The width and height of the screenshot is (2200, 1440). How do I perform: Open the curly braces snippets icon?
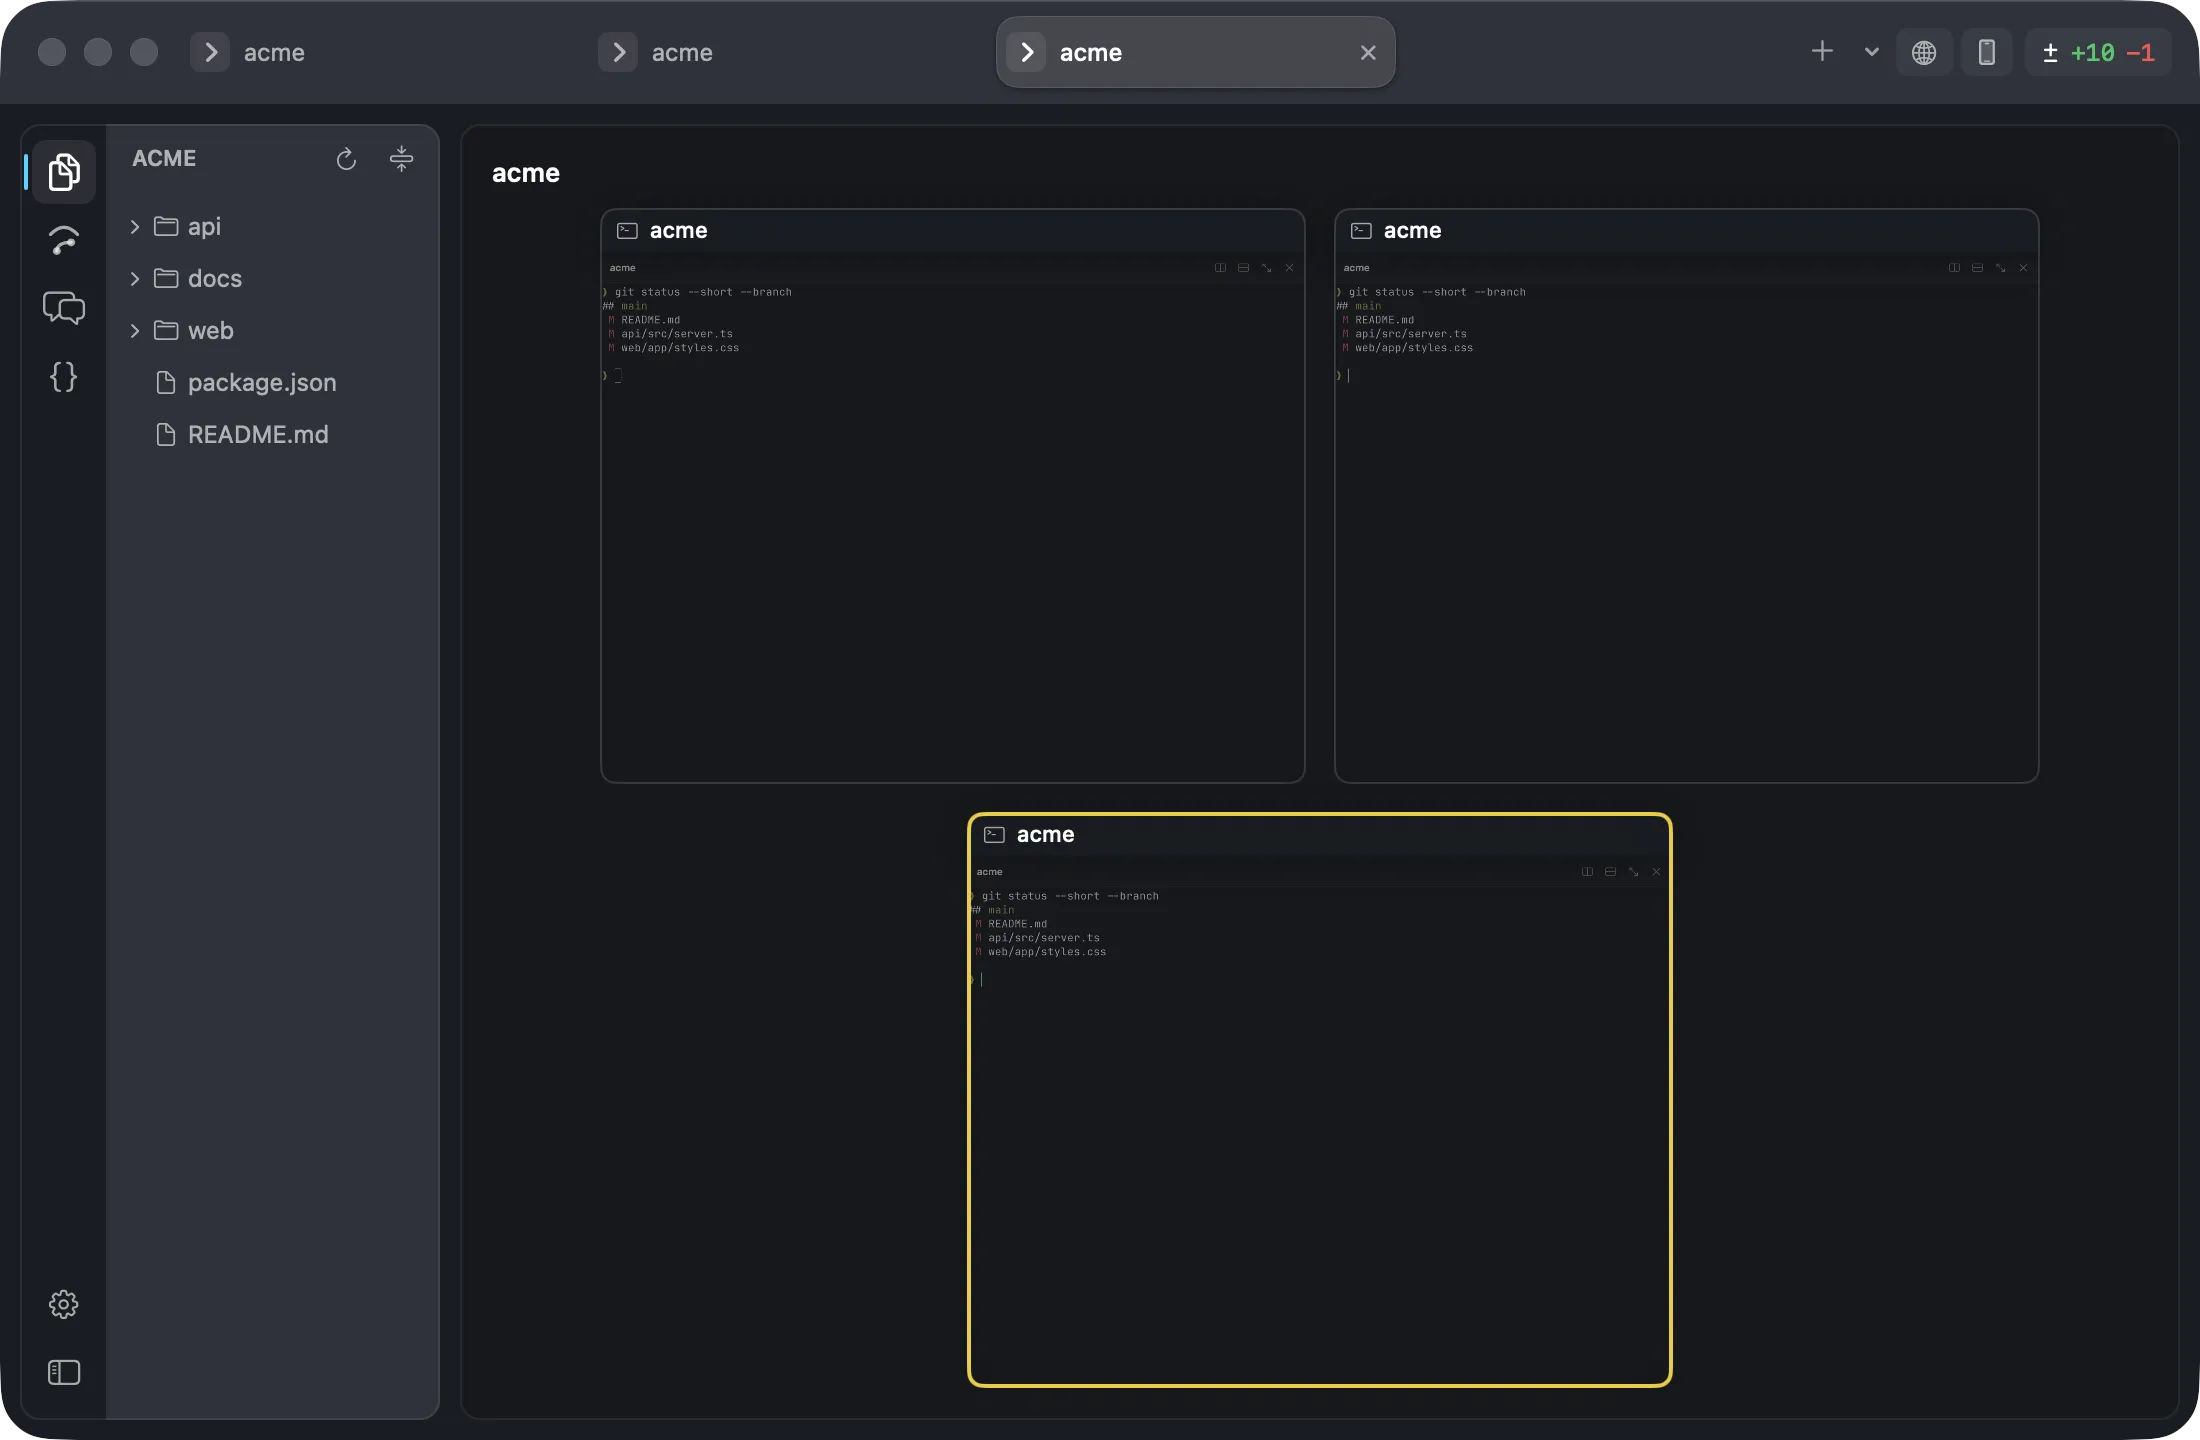click(64, 376)
